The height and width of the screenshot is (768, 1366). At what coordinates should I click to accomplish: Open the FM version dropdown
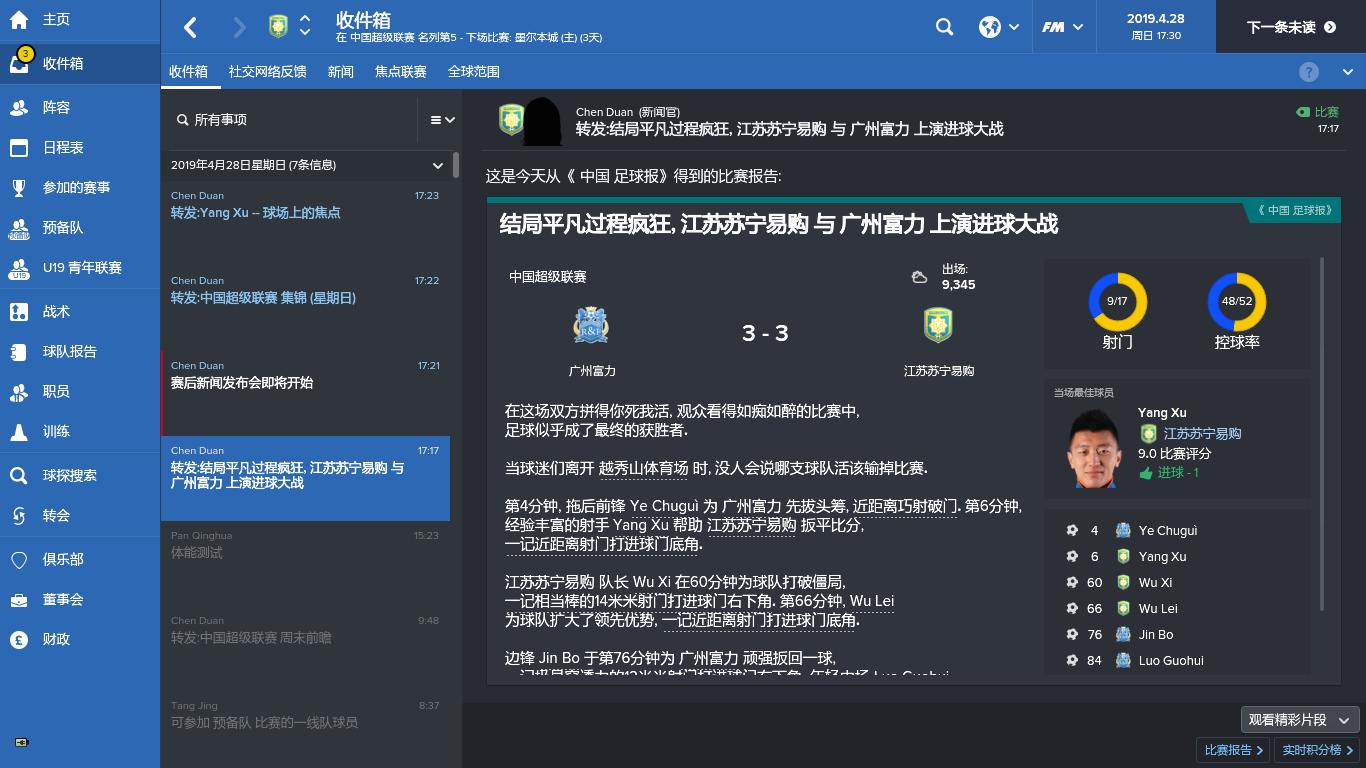(x=1063, y=27)
